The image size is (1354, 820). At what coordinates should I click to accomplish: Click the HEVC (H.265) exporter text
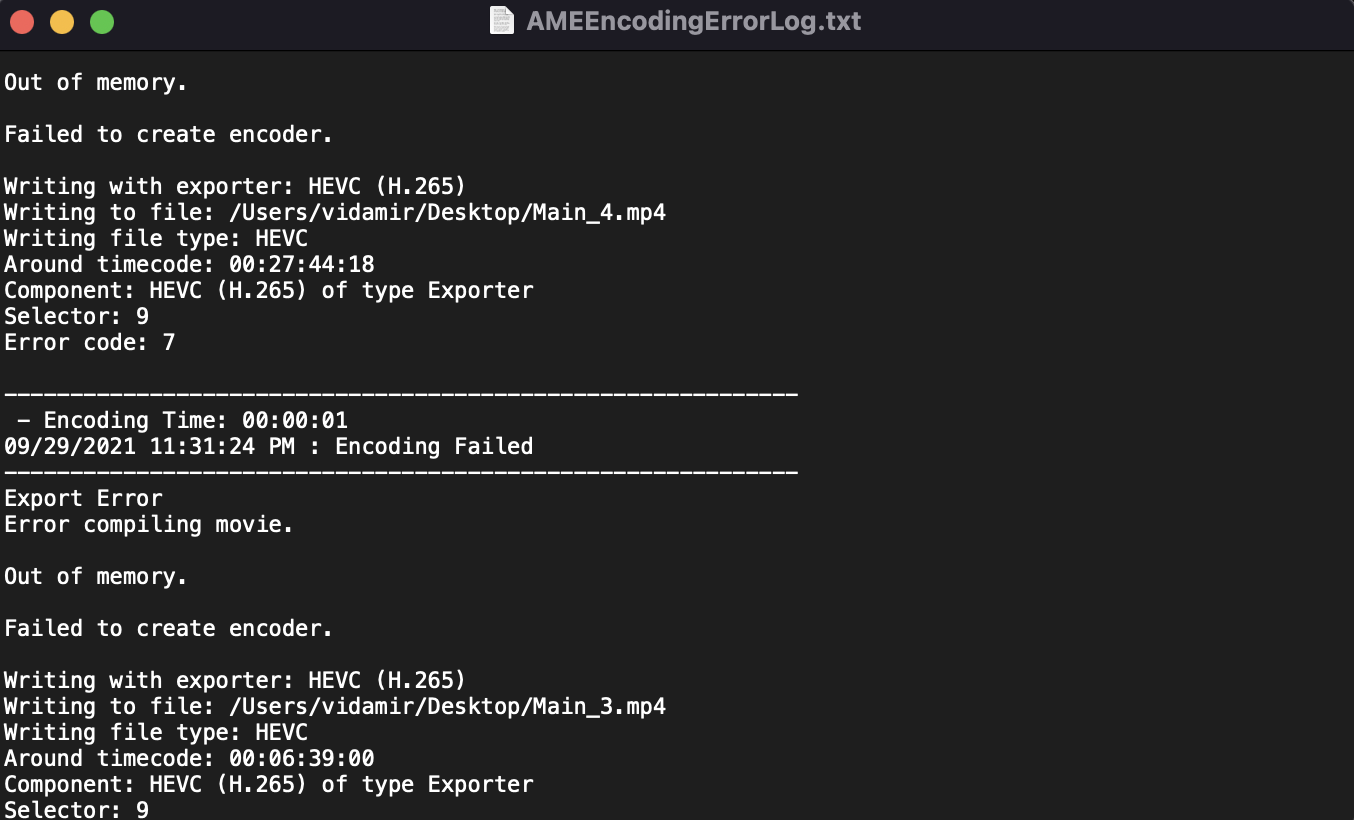235,186
